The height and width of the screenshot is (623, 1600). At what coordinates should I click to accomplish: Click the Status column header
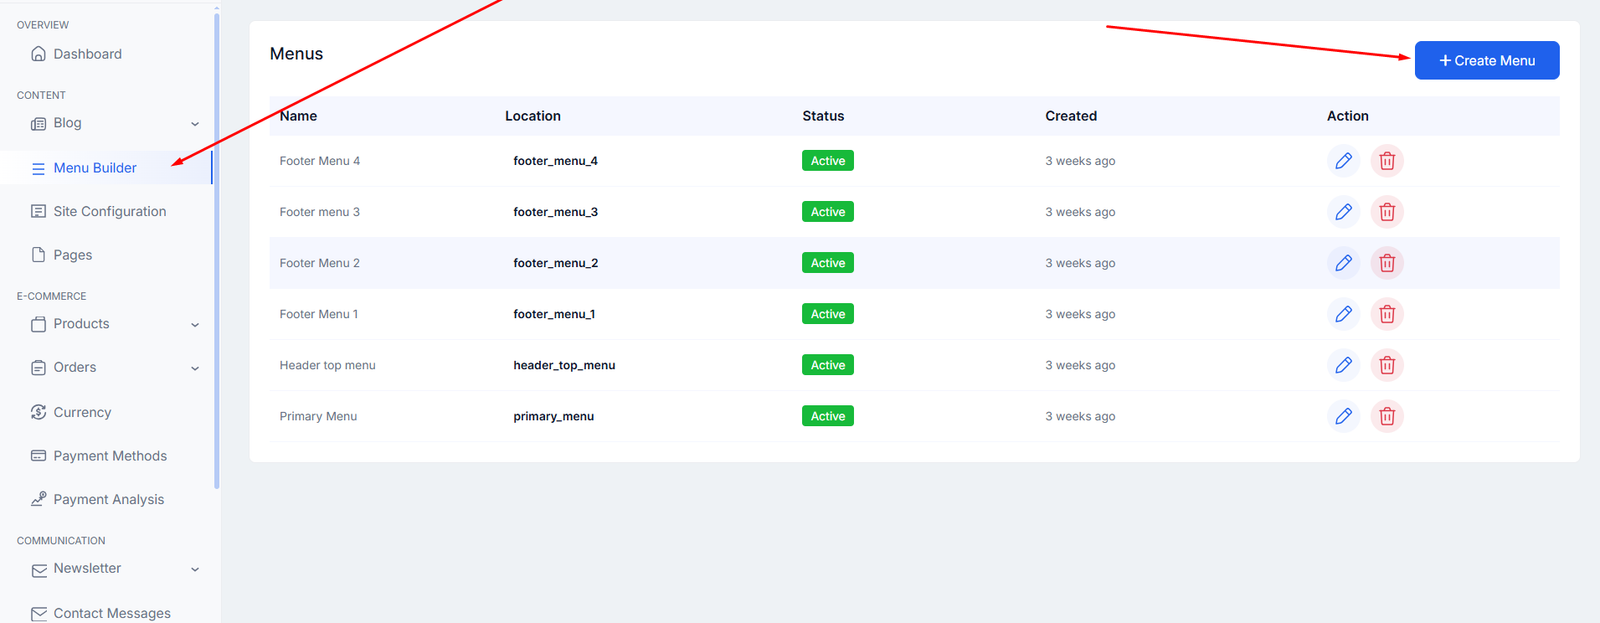click(x=823, y=116)
